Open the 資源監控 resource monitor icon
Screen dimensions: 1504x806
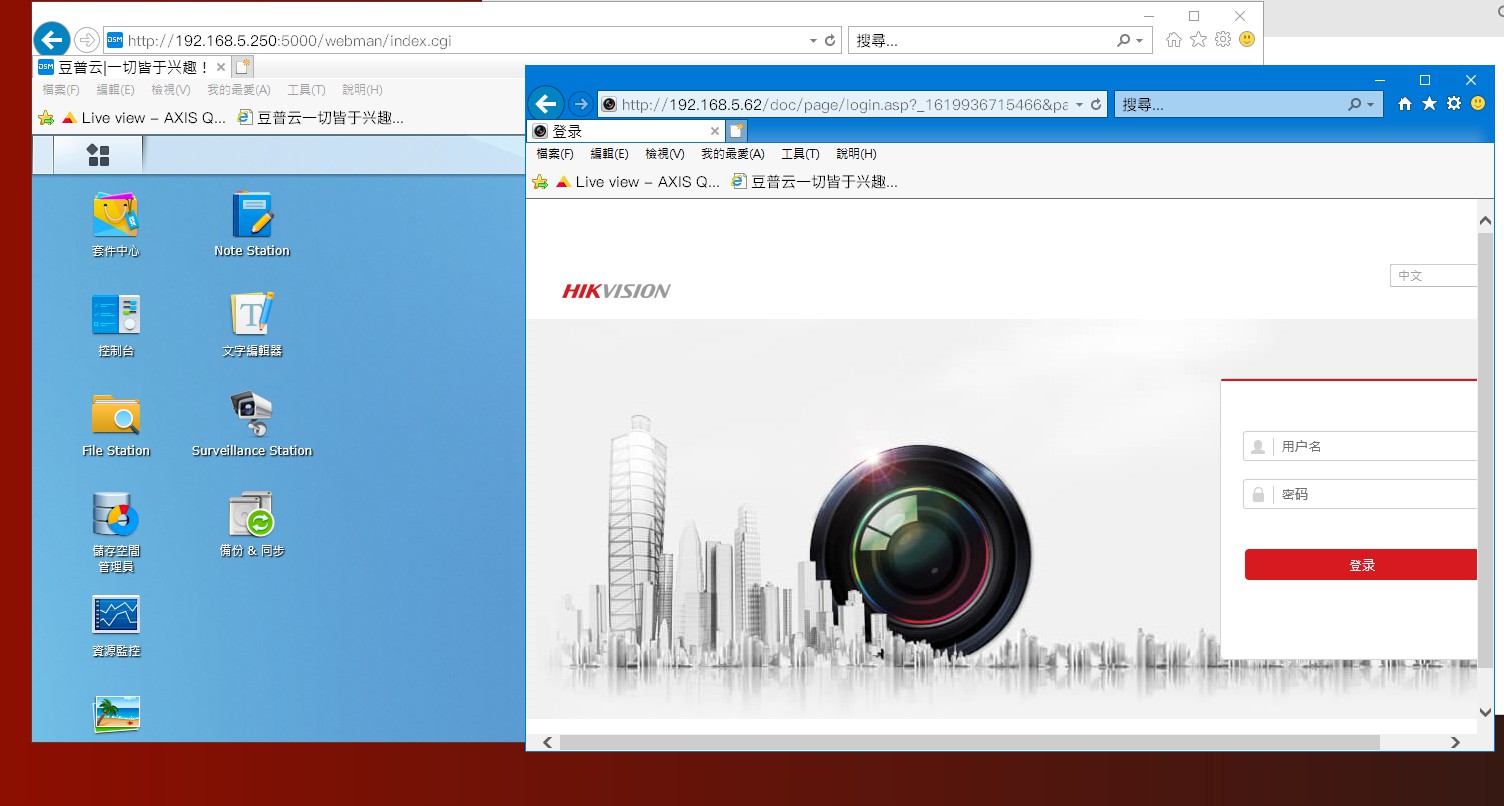[116, 616]
